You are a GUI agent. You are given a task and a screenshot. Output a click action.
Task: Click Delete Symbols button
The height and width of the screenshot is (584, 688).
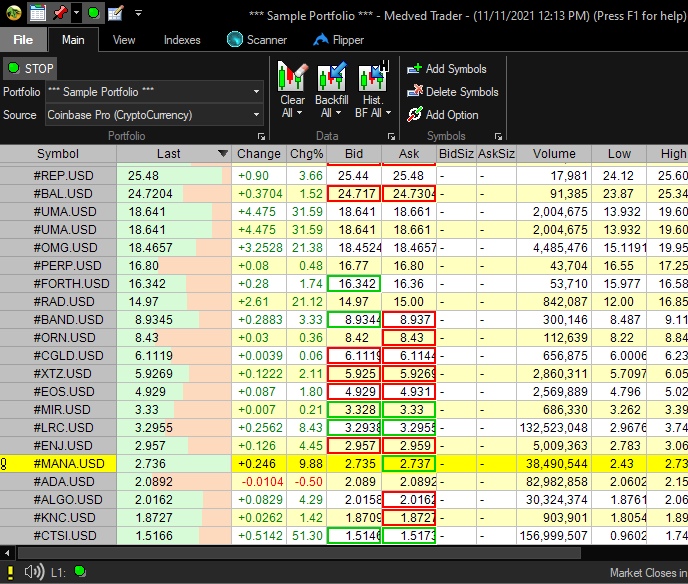tap(452, 92)
